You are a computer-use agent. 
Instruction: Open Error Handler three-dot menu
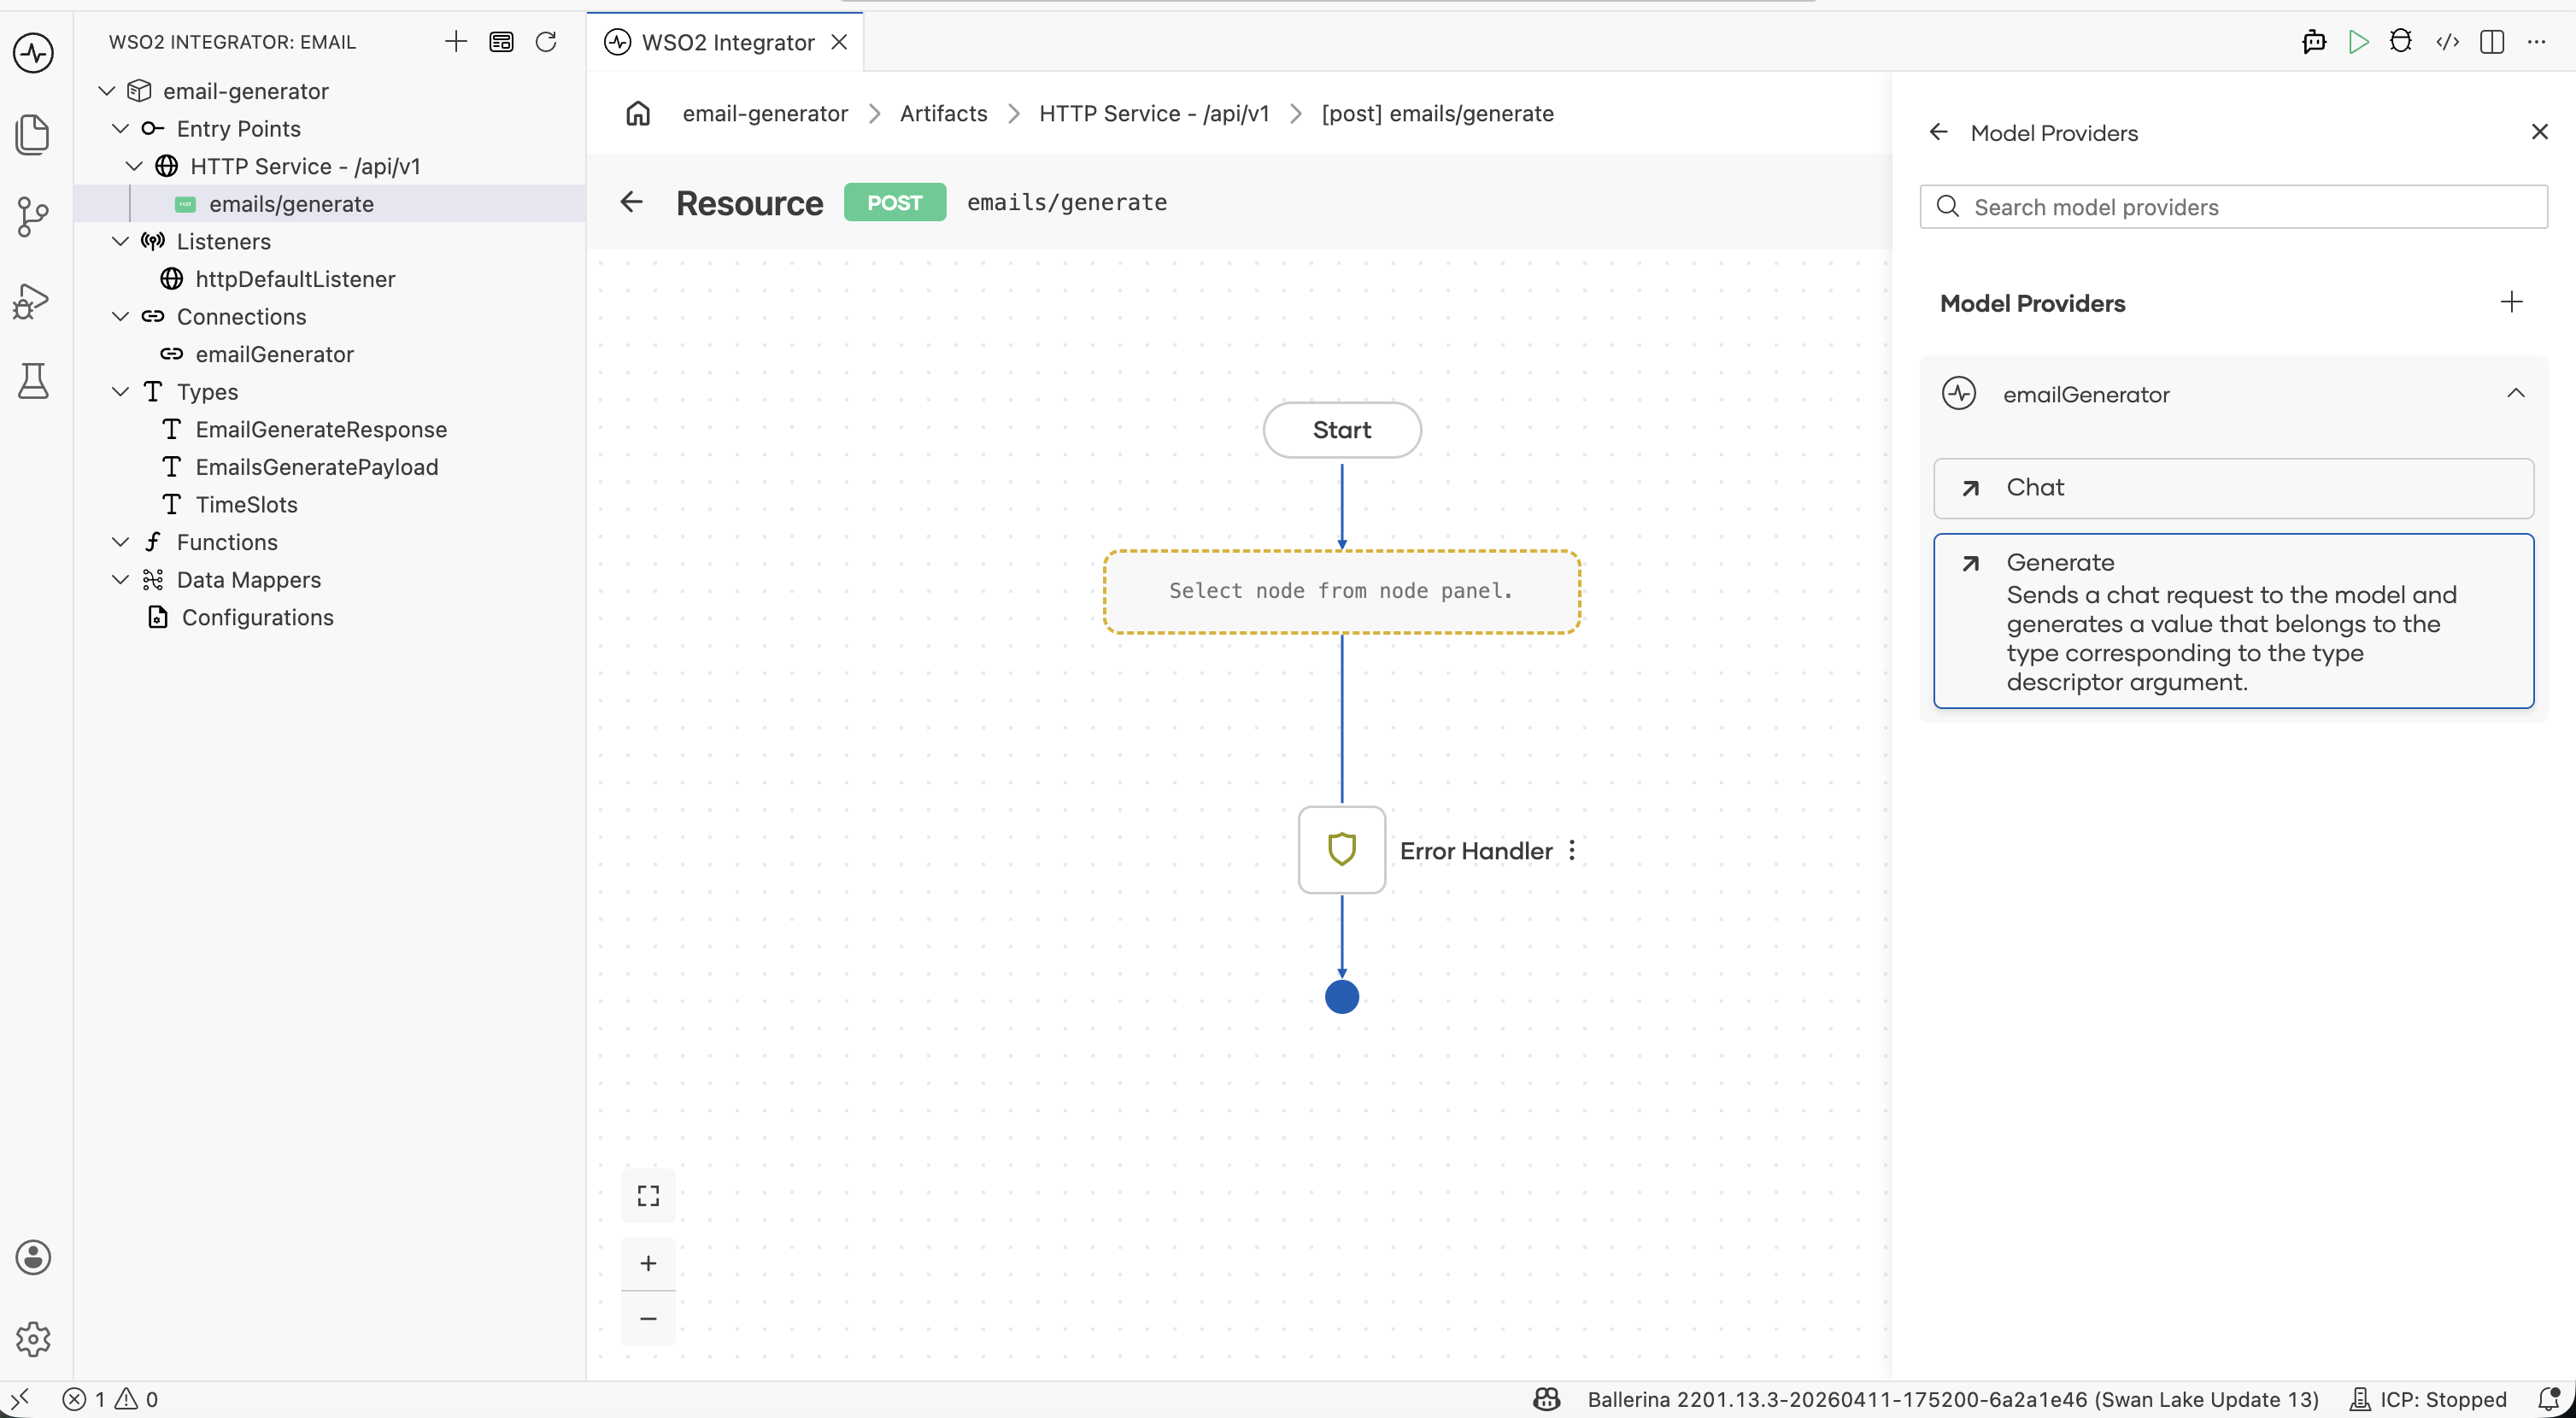[1572, 850]
